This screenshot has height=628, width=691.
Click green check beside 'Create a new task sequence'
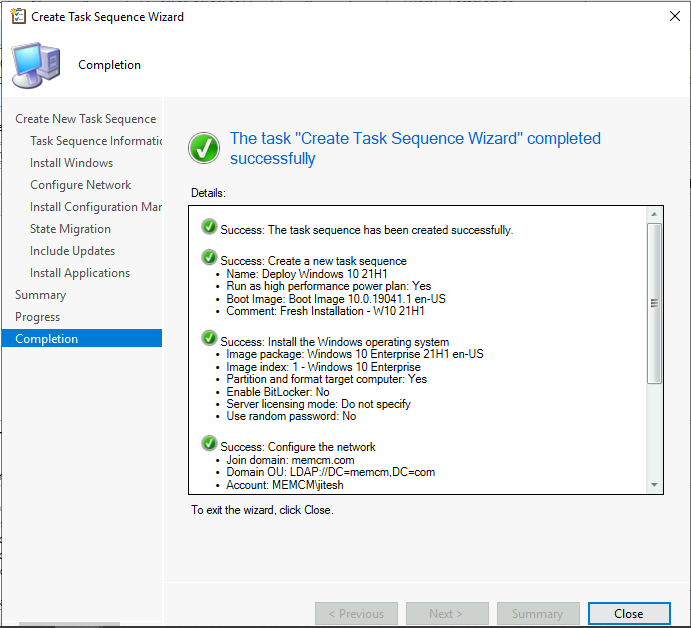pyautogui.click(x=209, y=257)
